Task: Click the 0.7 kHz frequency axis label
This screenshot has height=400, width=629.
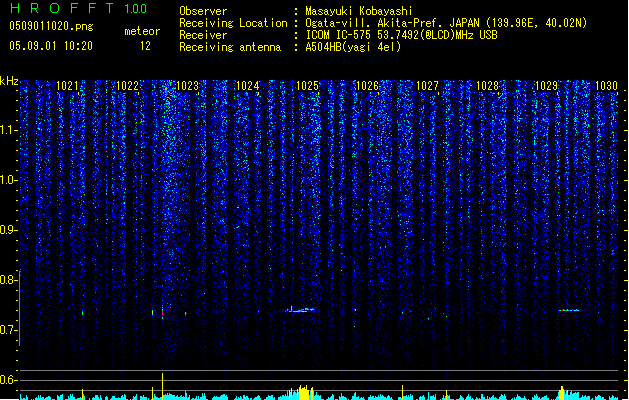Action: point(9,330)
